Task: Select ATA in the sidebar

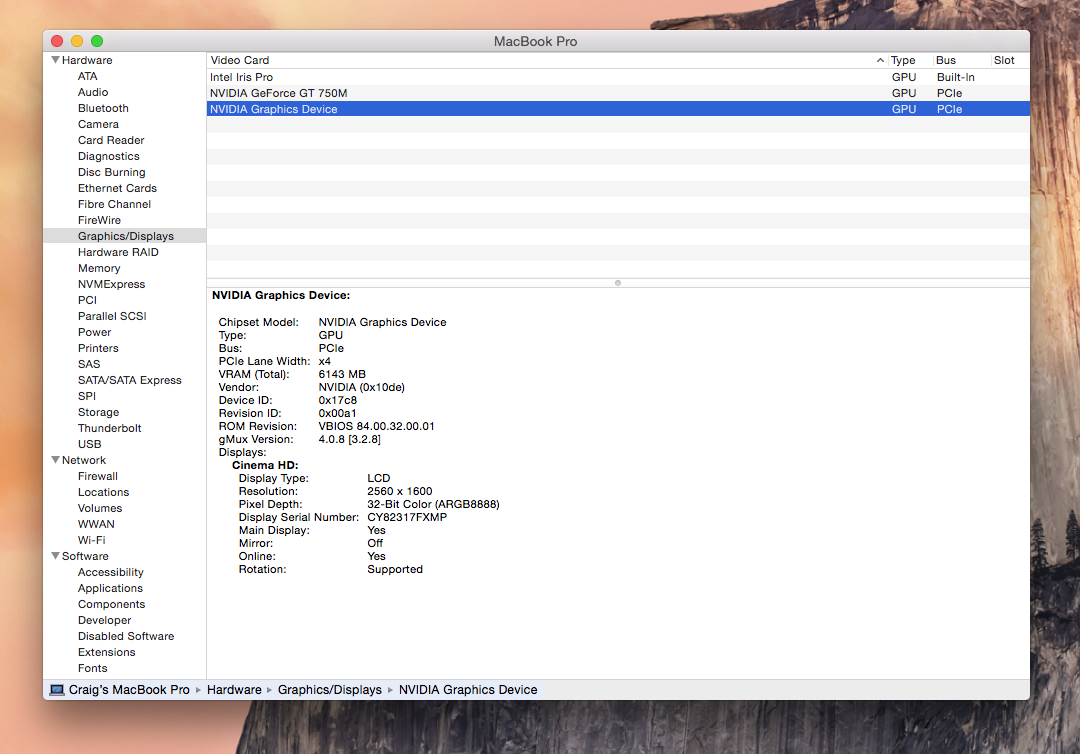Action: point(87,76)
